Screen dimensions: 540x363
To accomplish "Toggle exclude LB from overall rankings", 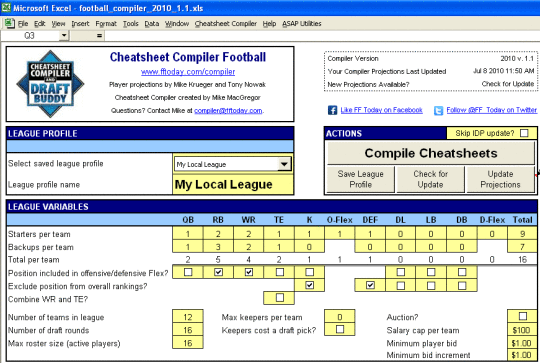I will coord(431,286).
